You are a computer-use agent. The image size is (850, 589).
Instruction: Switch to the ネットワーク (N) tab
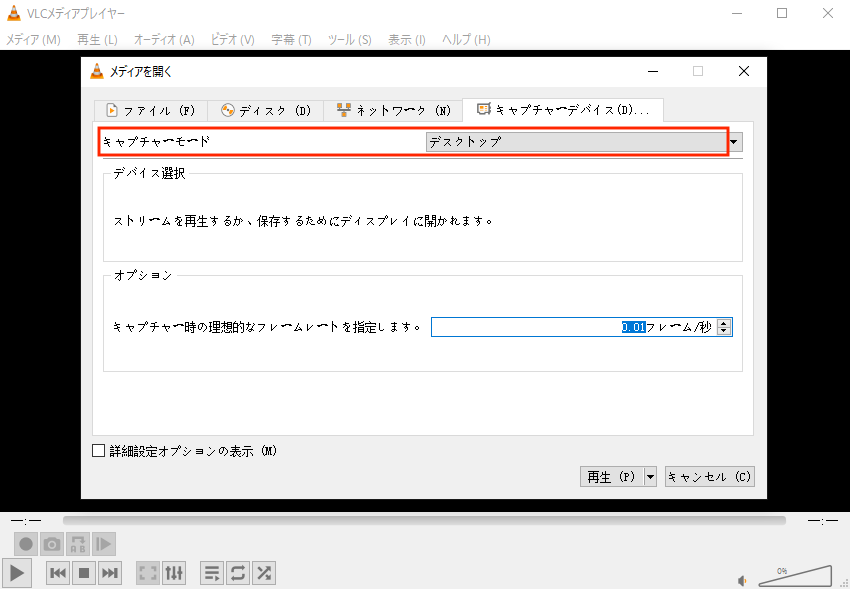coord(393,110)
